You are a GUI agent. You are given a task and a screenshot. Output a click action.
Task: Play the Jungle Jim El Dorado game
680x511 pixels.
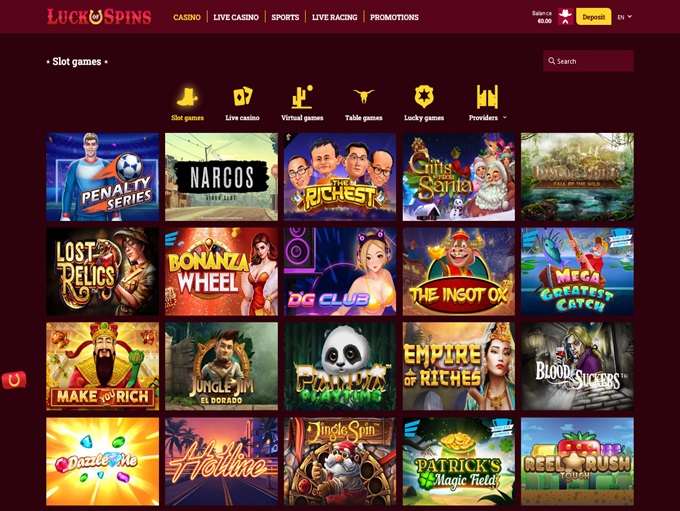[221, 366]
